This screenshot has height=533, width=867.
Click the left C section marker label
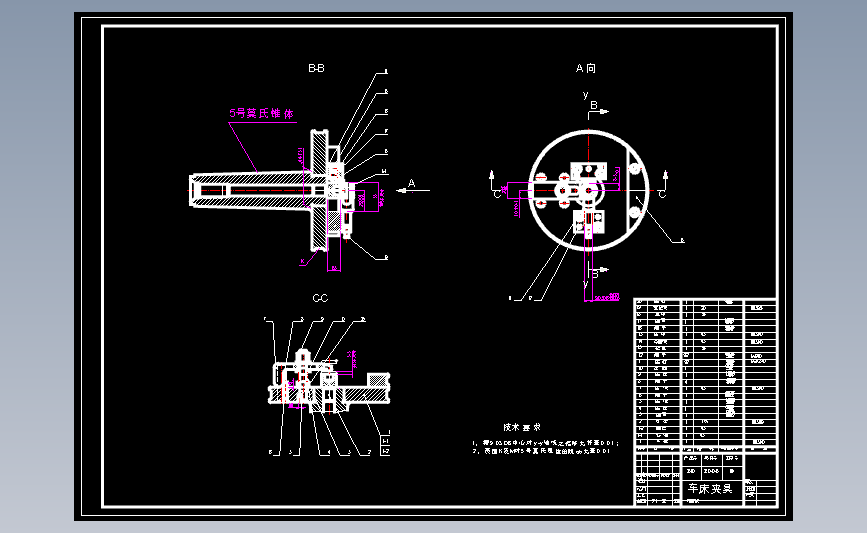[497, 194]
